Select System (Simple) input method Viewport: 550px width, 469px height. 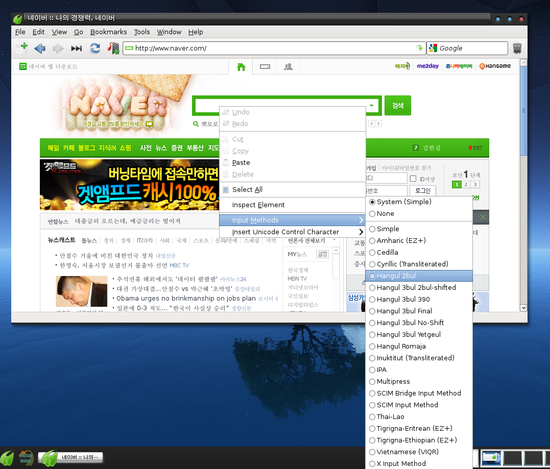[x=419, y=202]
